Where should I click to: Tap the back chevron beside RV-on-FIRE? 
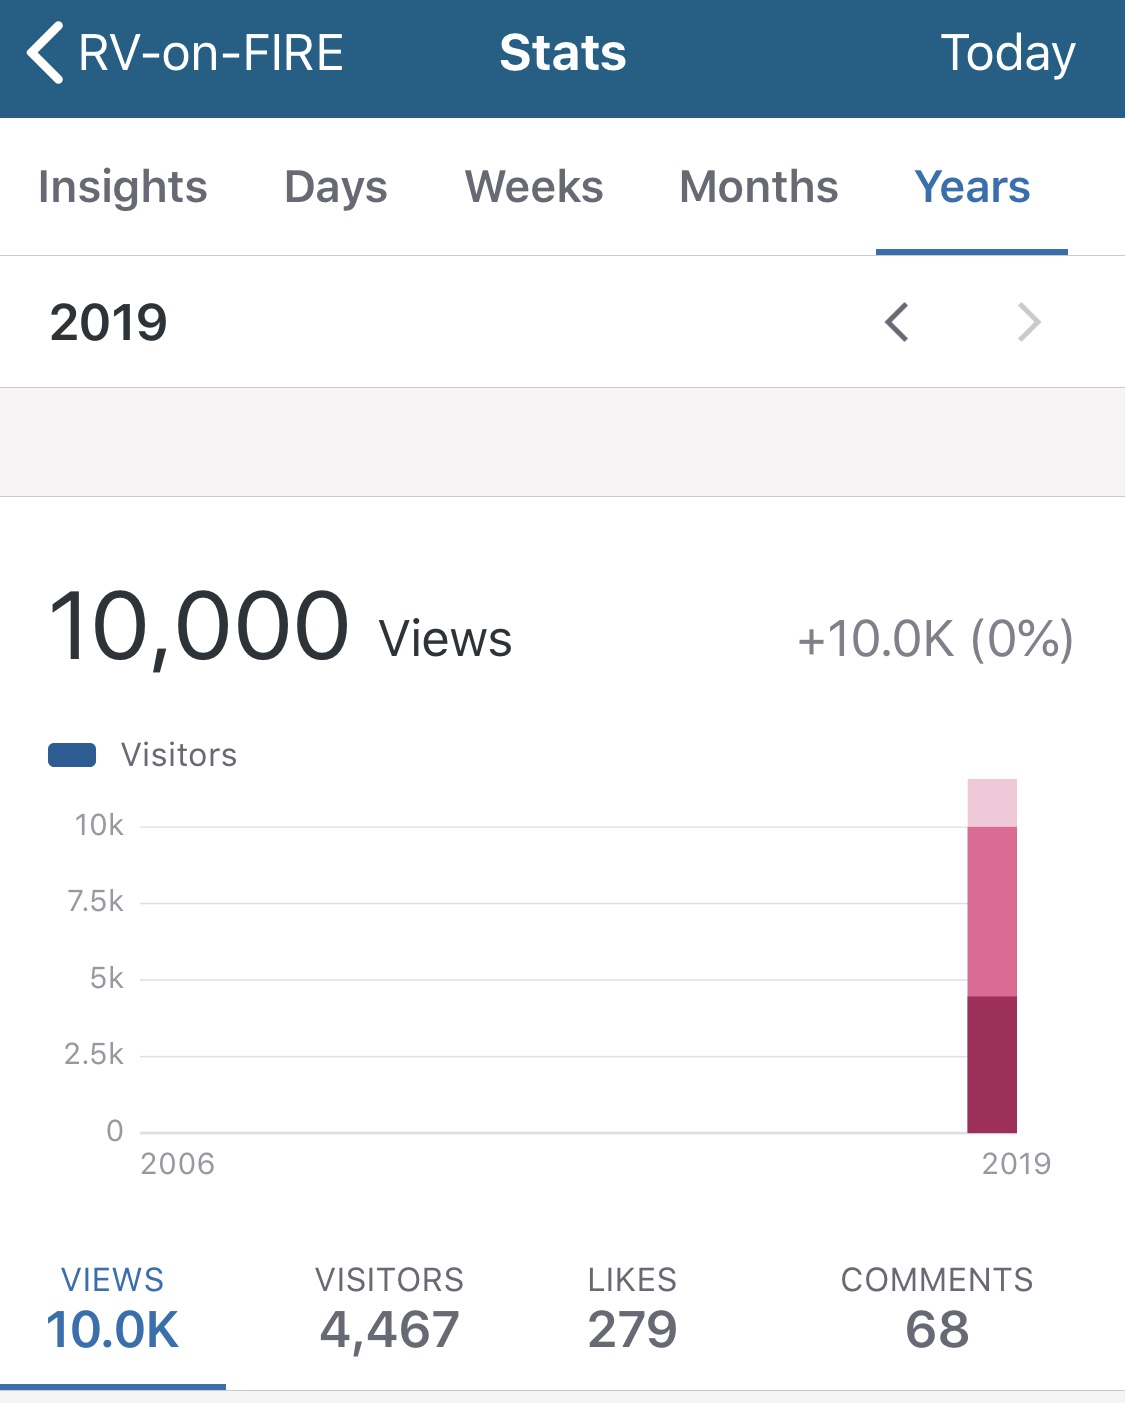click(46, 53)
